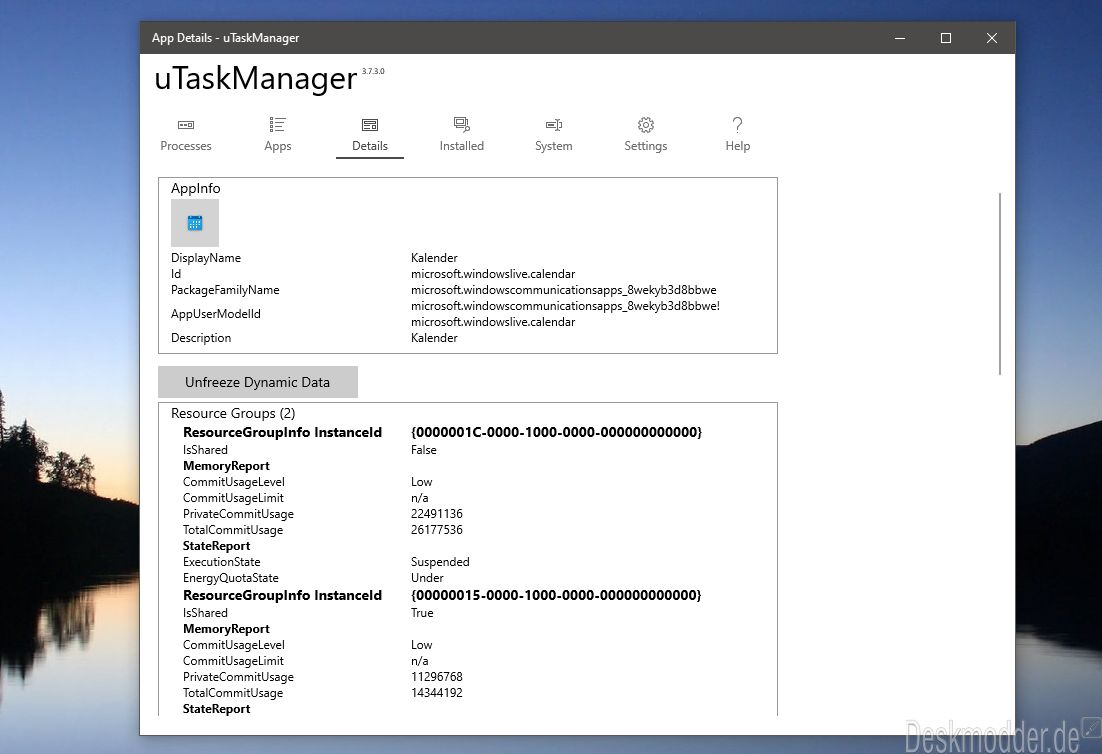1102x754 pixels.
Task: Click the App Details - uTaskManager title text
Action: coord(226,38)
